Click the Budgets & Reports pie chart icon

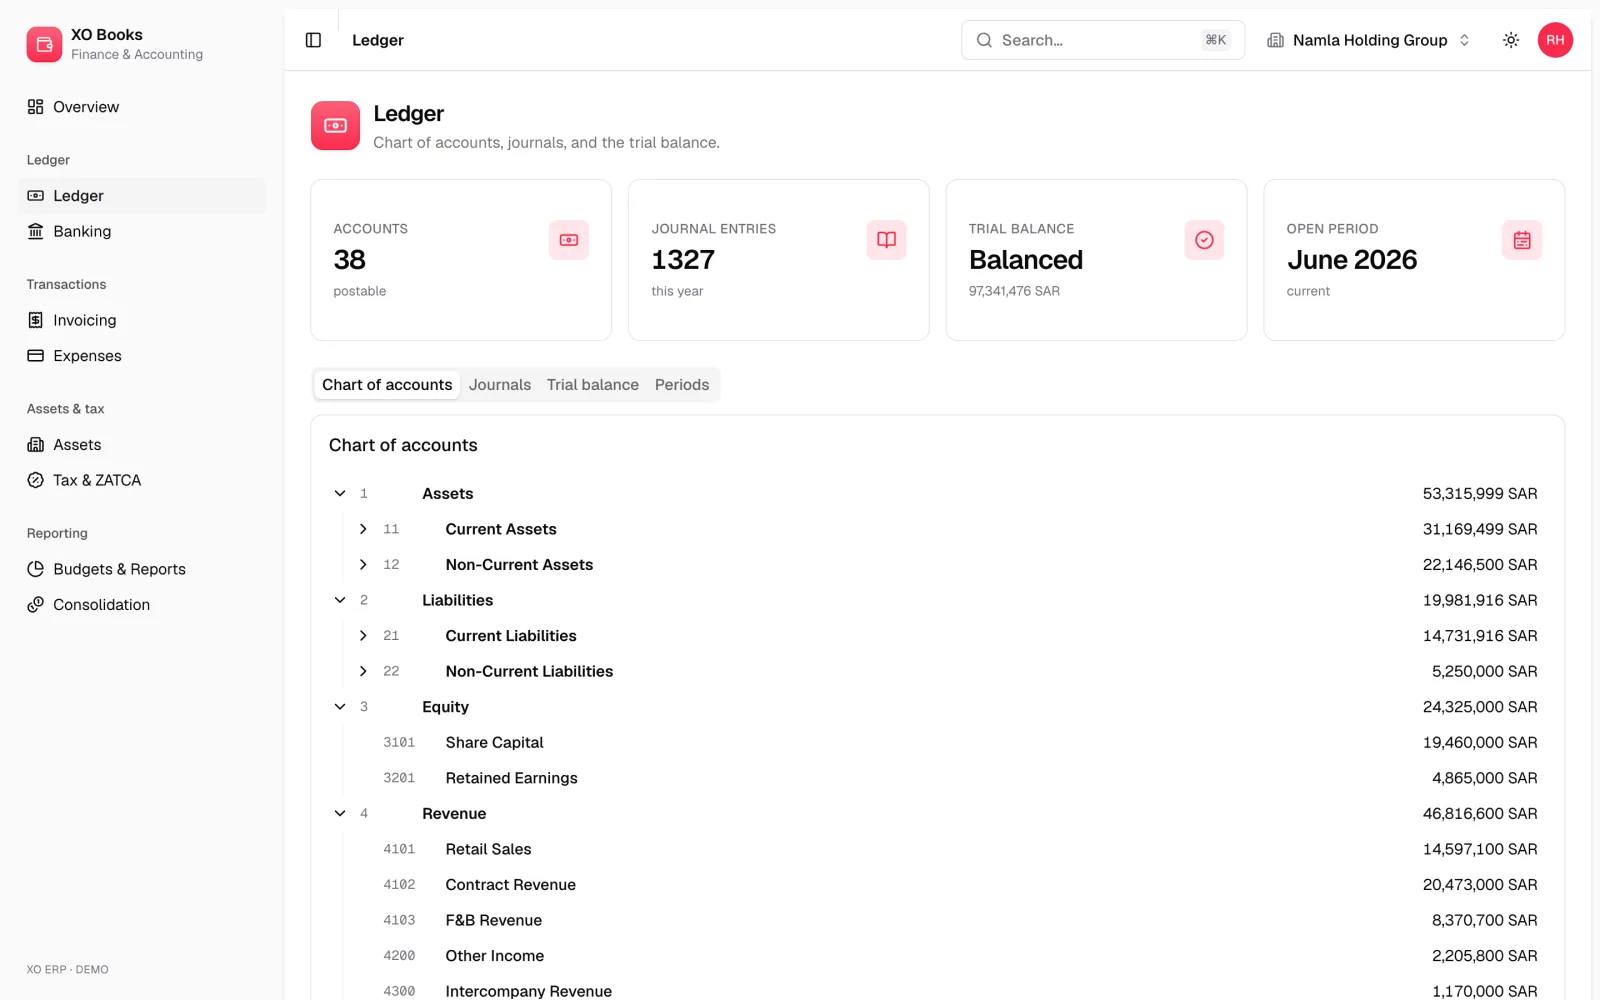point(35,569)
